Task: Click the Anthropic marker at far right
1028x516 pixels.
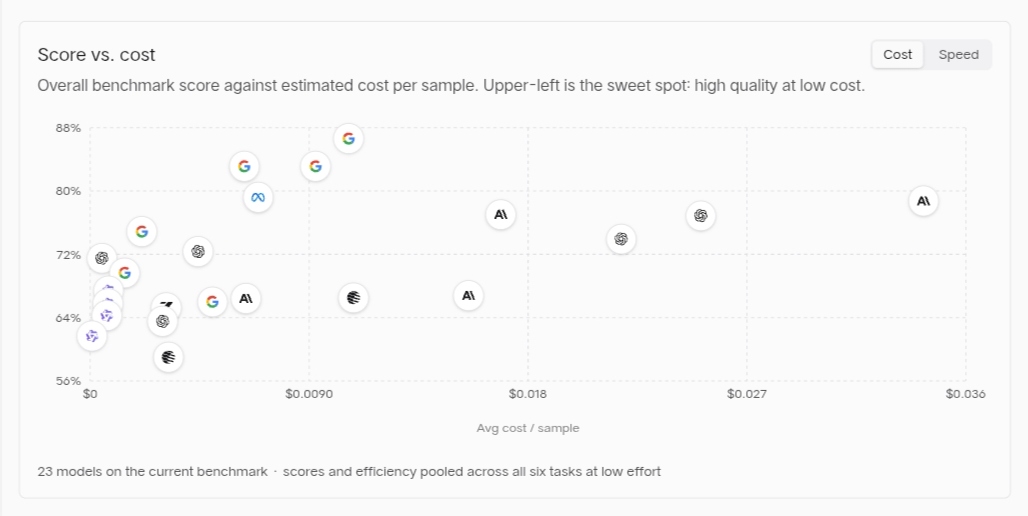Action: (924, 201)
